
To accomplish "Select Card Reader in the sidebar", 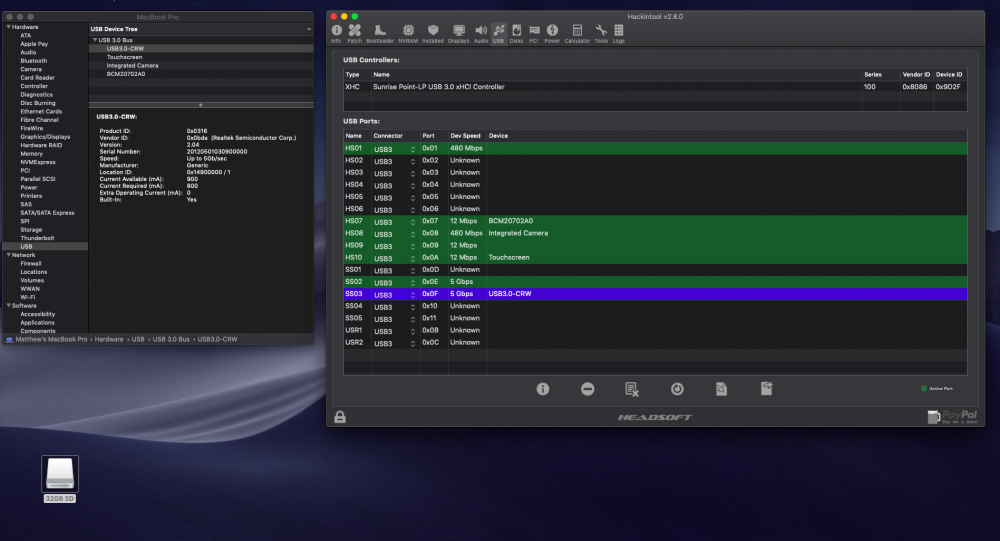I will 37,78.
